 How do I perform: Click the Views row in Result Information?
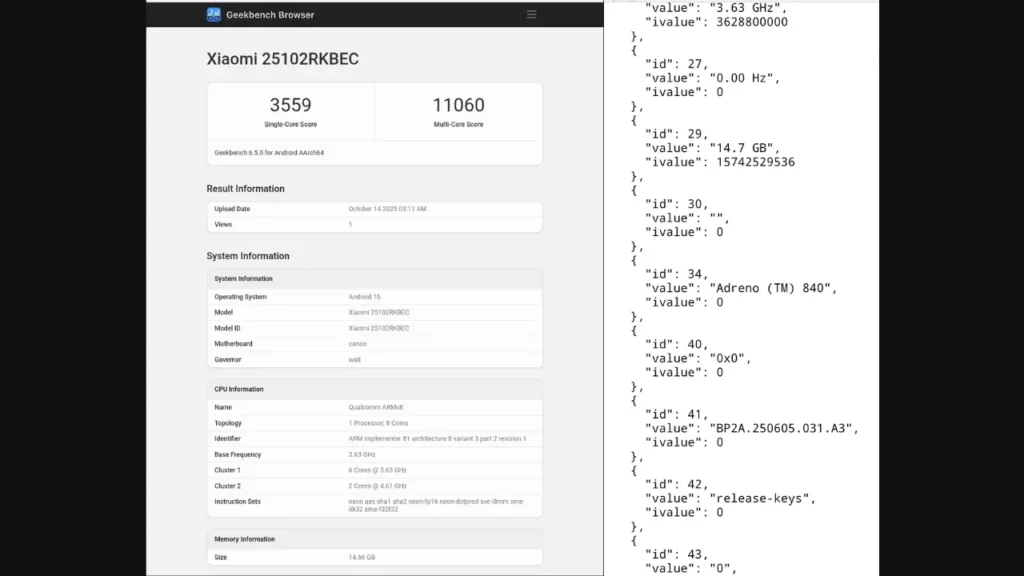(374, 224)
